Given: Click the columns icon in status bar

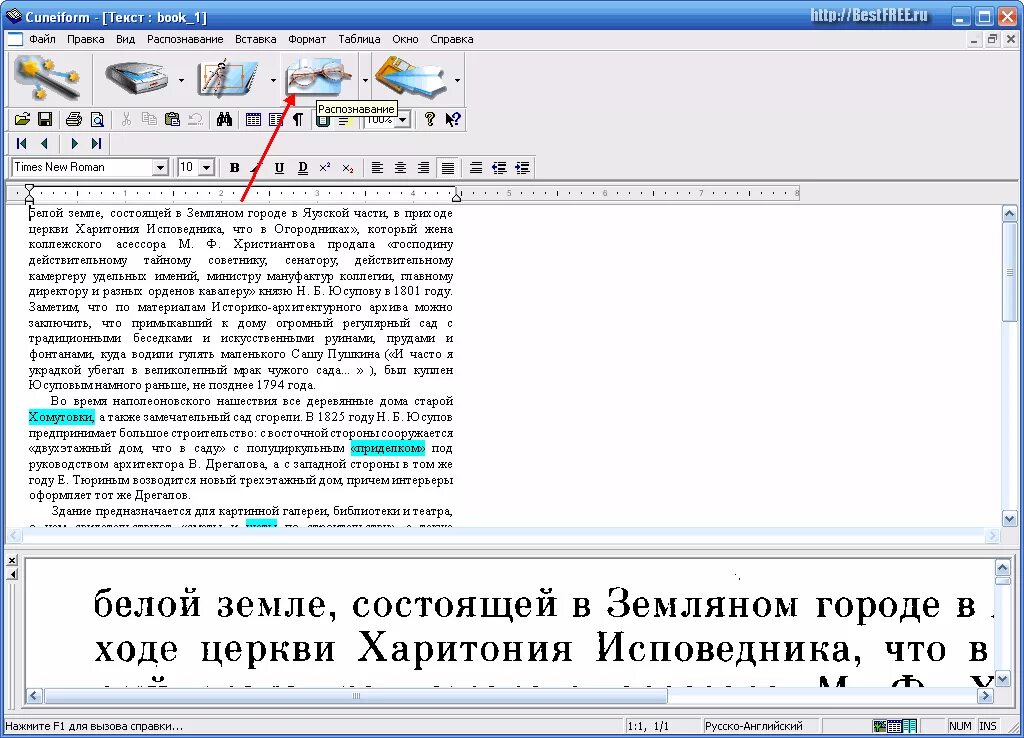Looking at the screenshot, I should click(910, 726).
